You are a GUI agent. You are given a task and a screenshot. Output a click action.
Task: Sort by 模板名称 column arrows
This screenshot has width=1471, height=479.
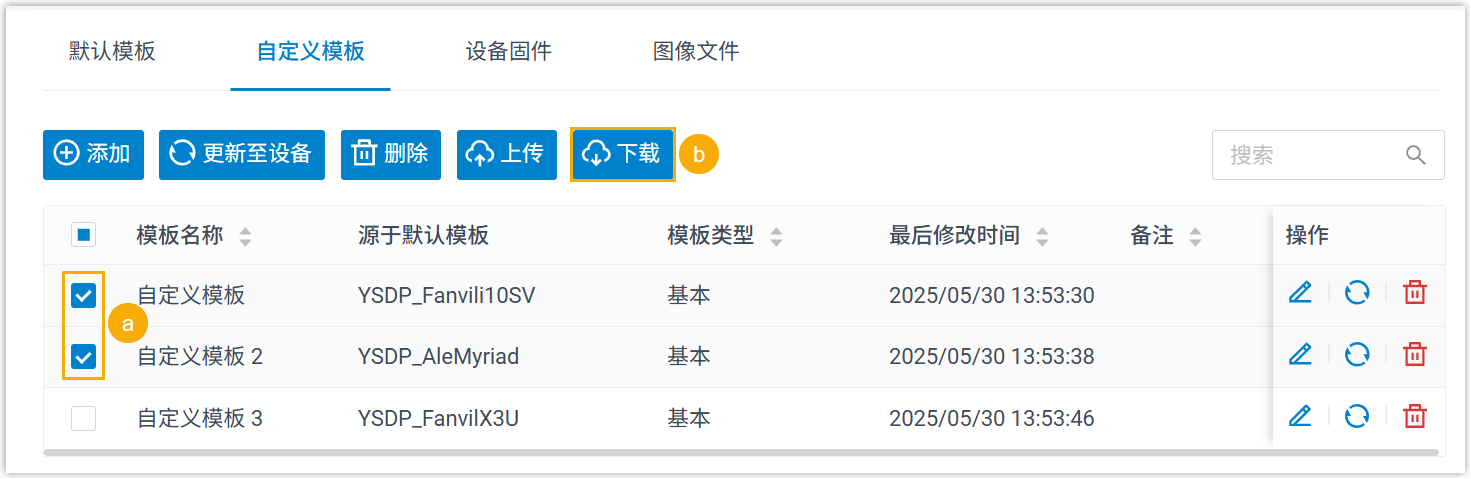point(245,237)
